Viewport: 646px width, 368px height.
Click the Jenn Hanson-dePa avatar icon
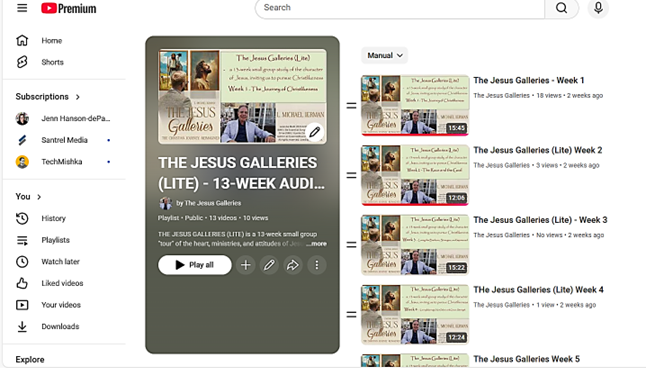point(22,118)
